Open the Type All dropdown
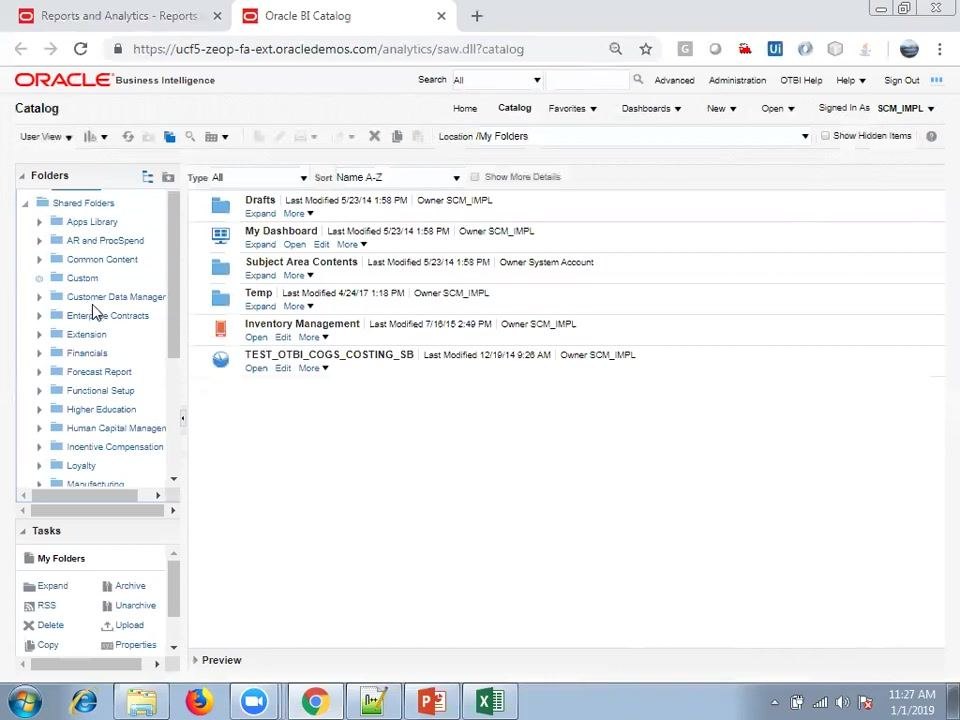Image resolution: width=960 pixels, height=720 pixels. [x=259, y=178]
